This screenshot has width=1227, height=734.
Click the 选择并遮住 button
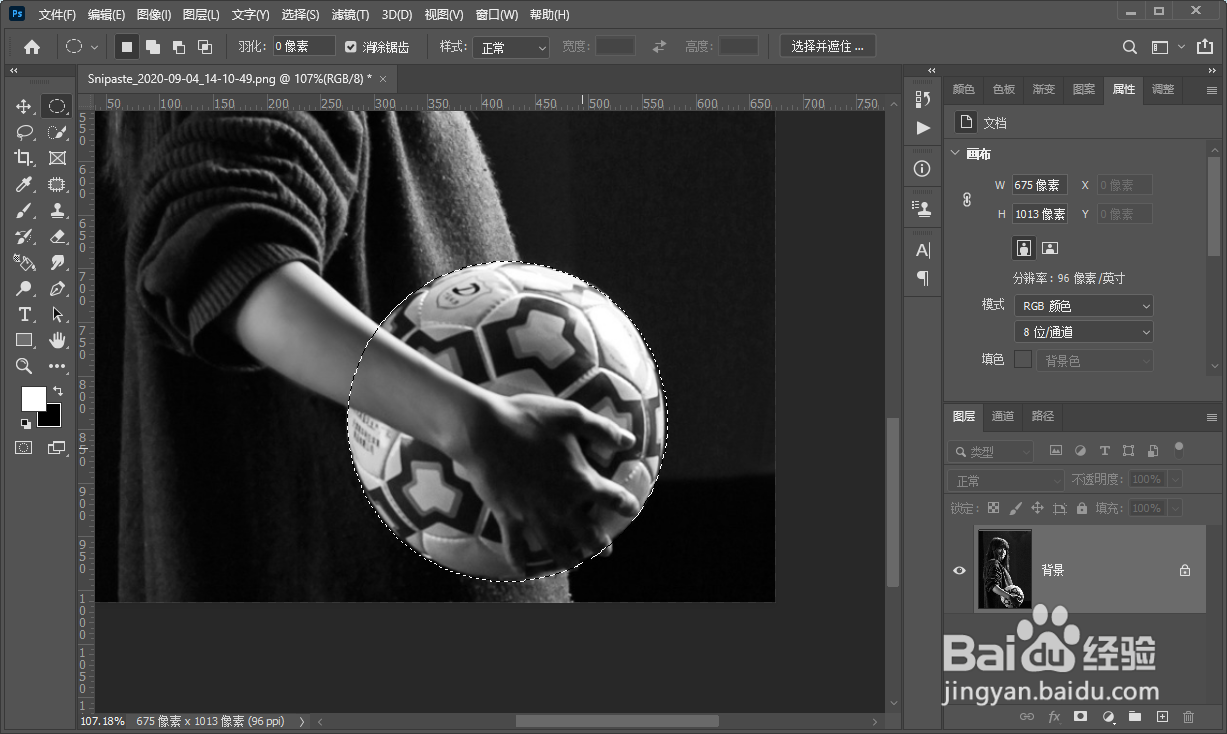827,46
